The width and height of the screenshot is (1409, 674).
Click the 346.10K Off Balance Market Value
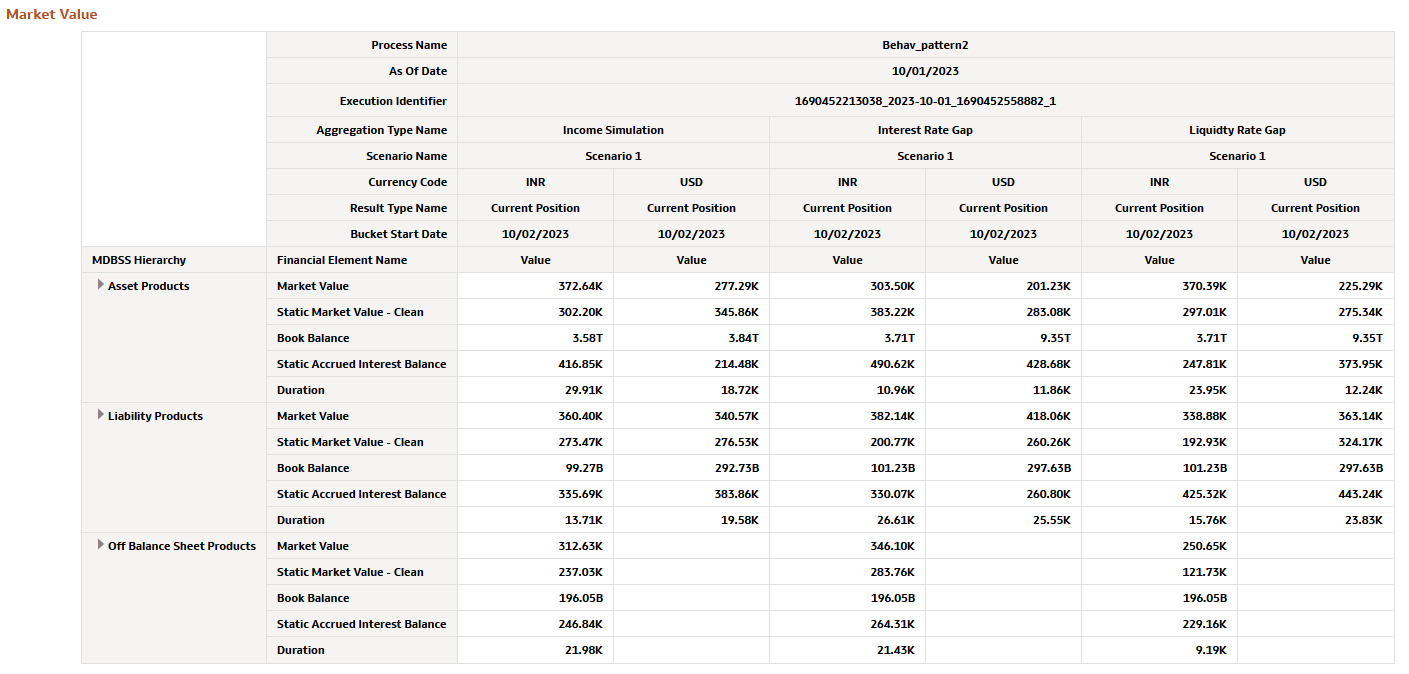(x=847, y=546)
